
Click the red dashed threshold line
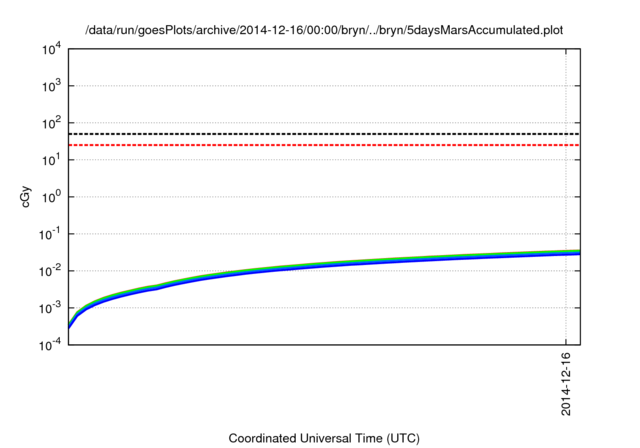click(324, 145)
